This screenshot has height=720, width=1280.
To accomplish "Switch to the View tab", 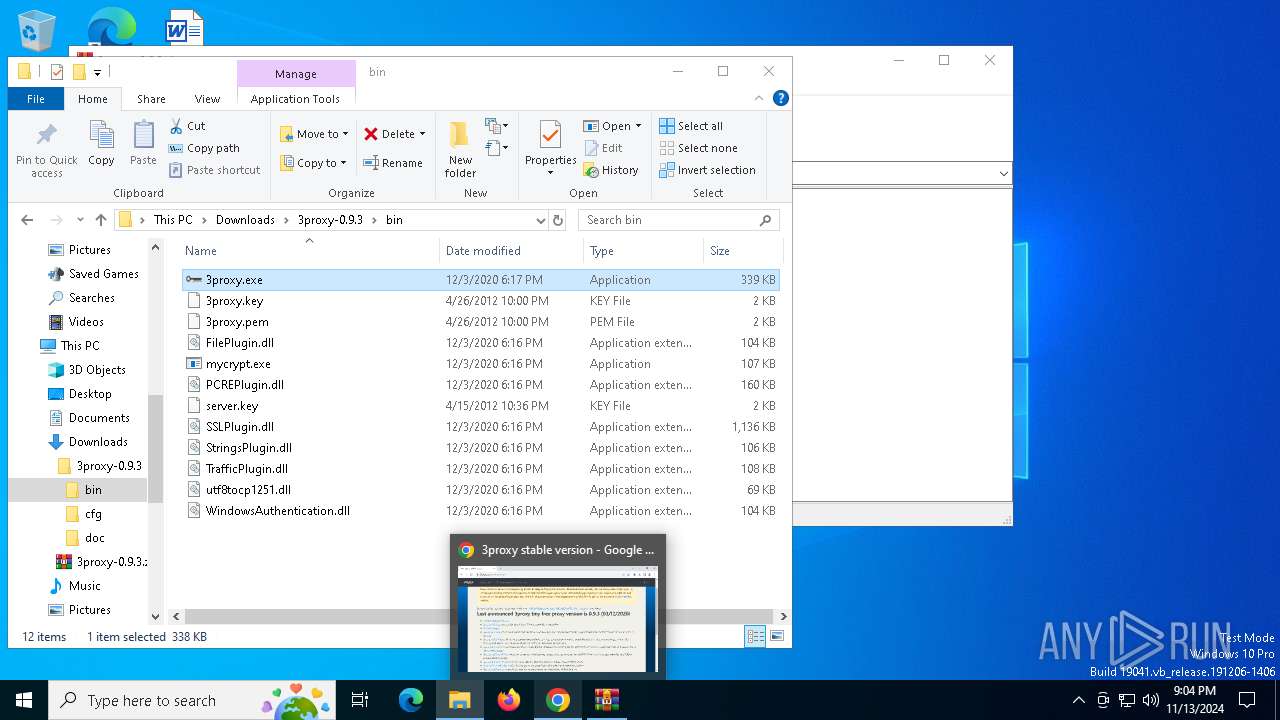I will click(207, 99).
